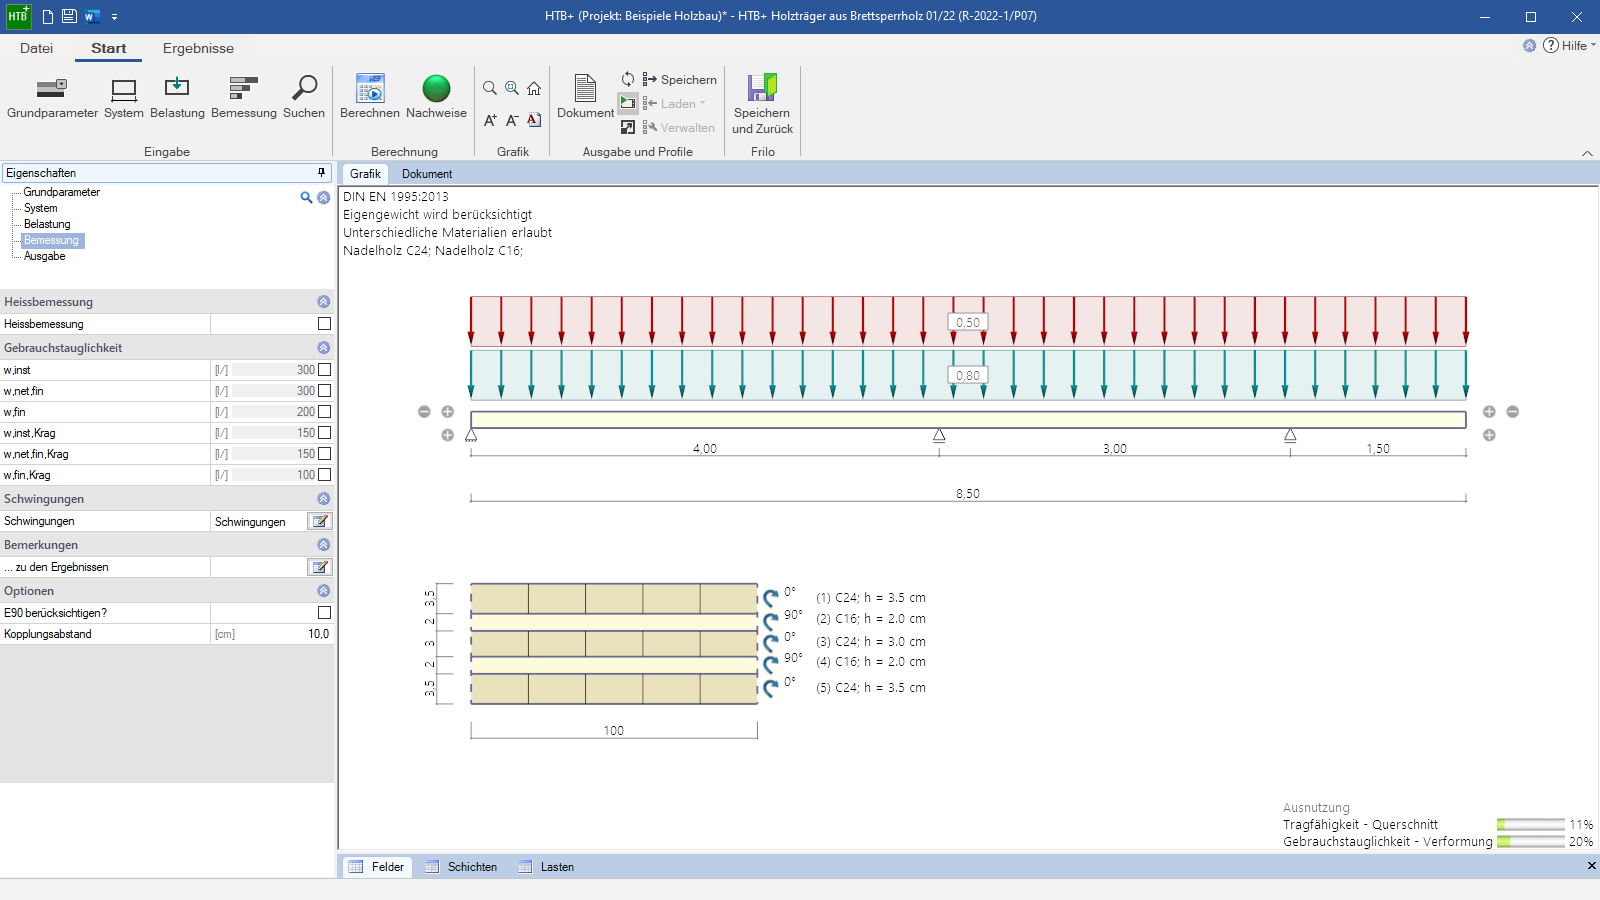This screenshot has height=900, width=1600.
Task: Toggle w,inst,Krag checkbox
Action: 324,433
